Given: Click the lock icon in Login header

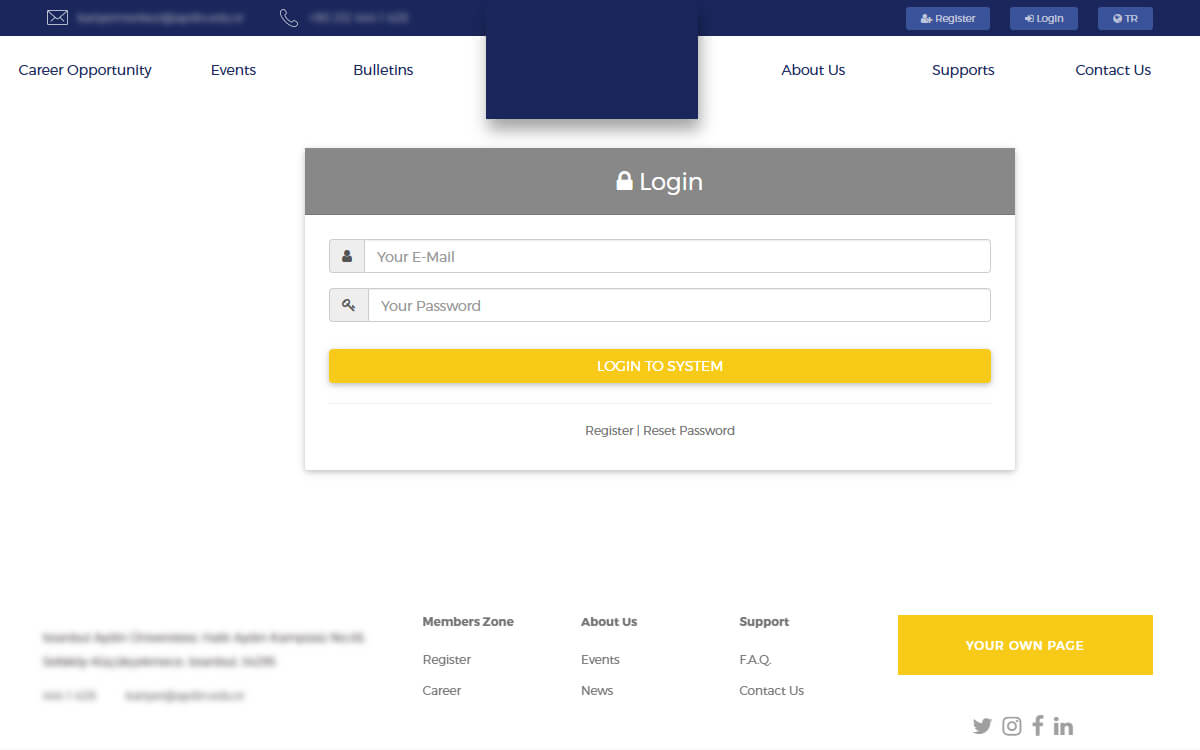Looking at the screenshot, I should (624, 181).
